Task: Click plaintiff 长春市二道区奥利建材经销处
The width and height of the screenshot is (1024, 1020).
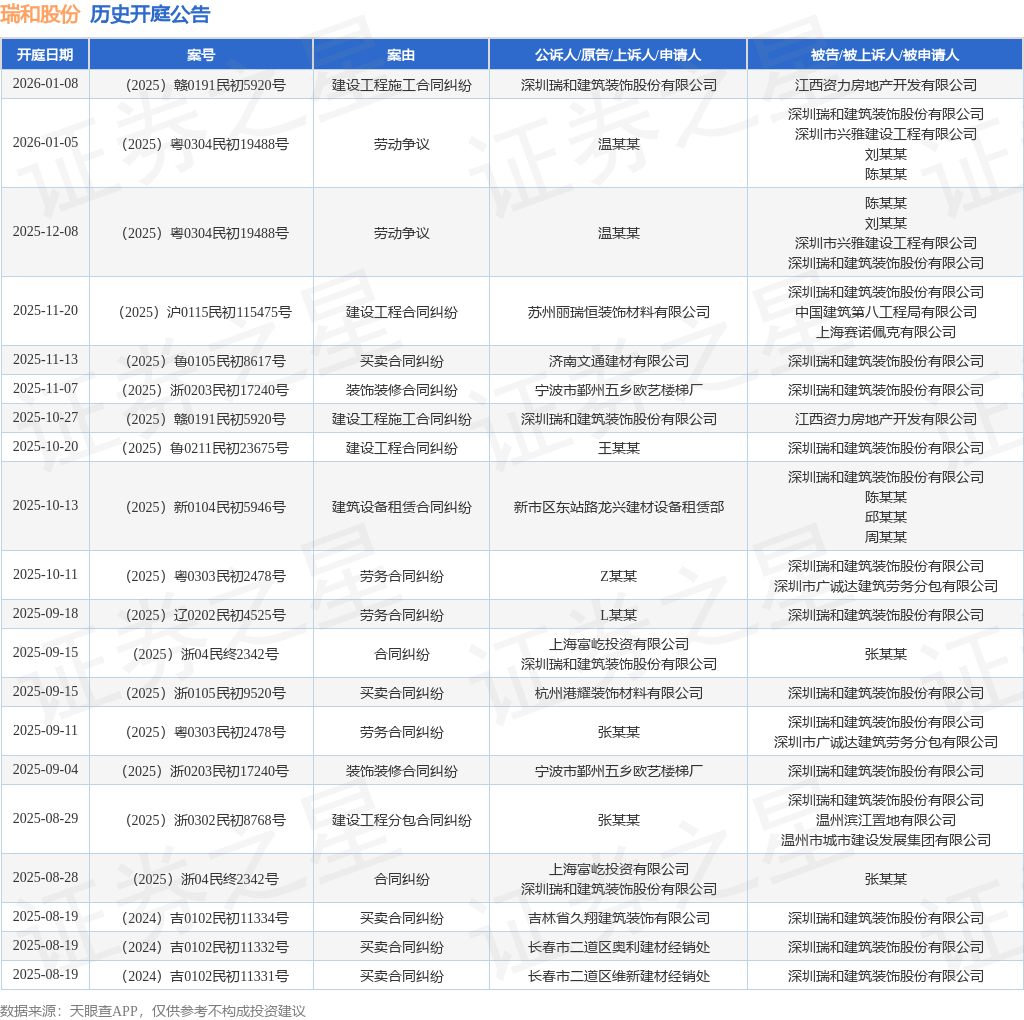Action: (618, 947)
